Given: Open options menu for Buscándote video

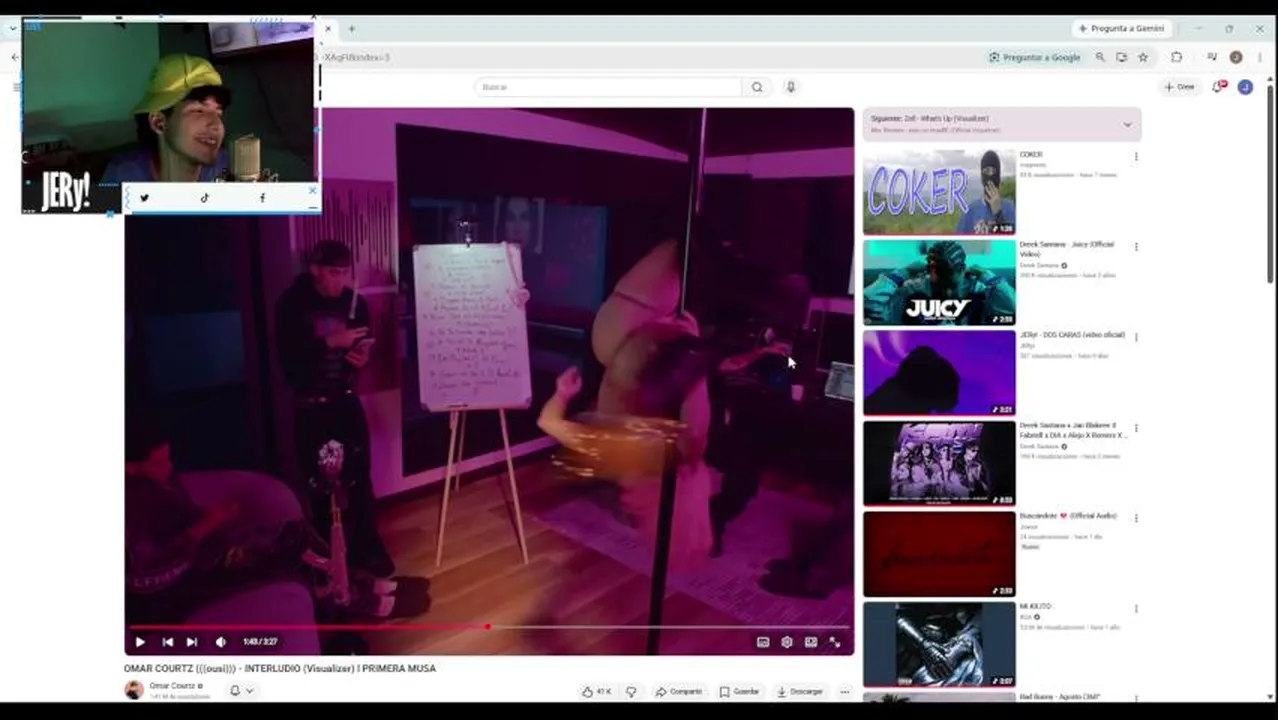Looking at the screenshot, I should pos(1136,519).
